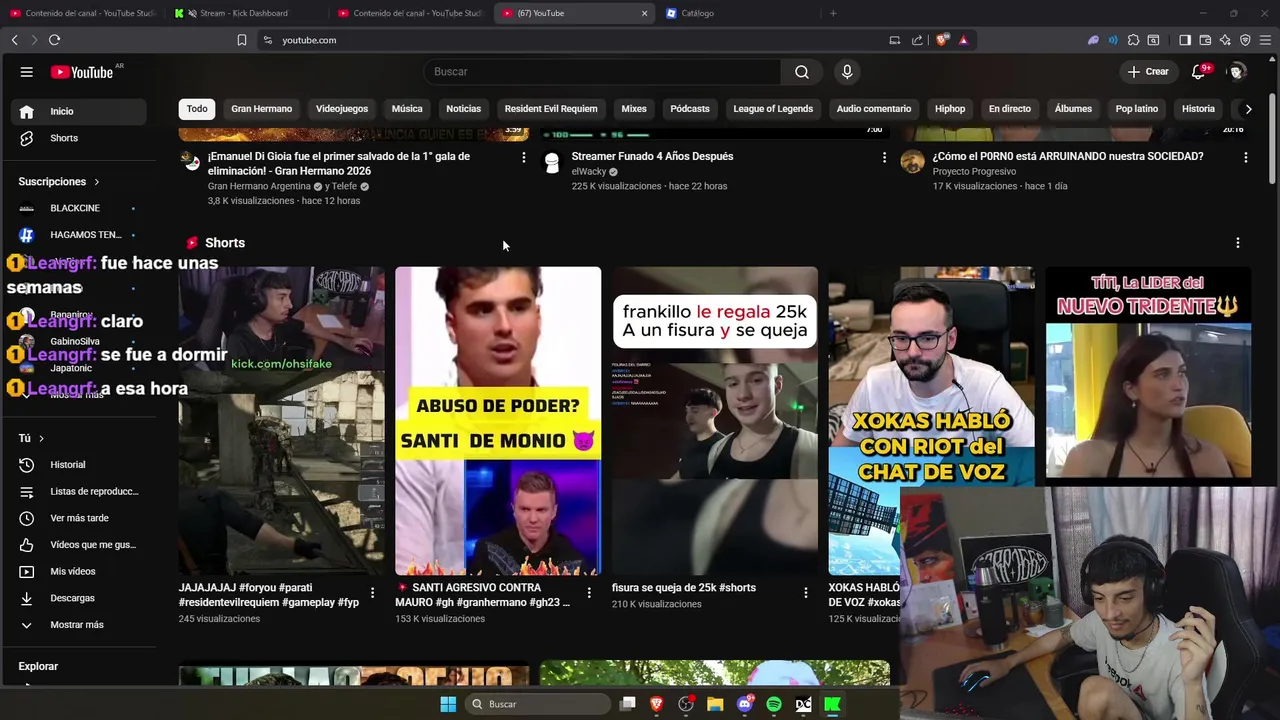Share this page via address bar icon

pyautogui.click(x=917, y=40)
